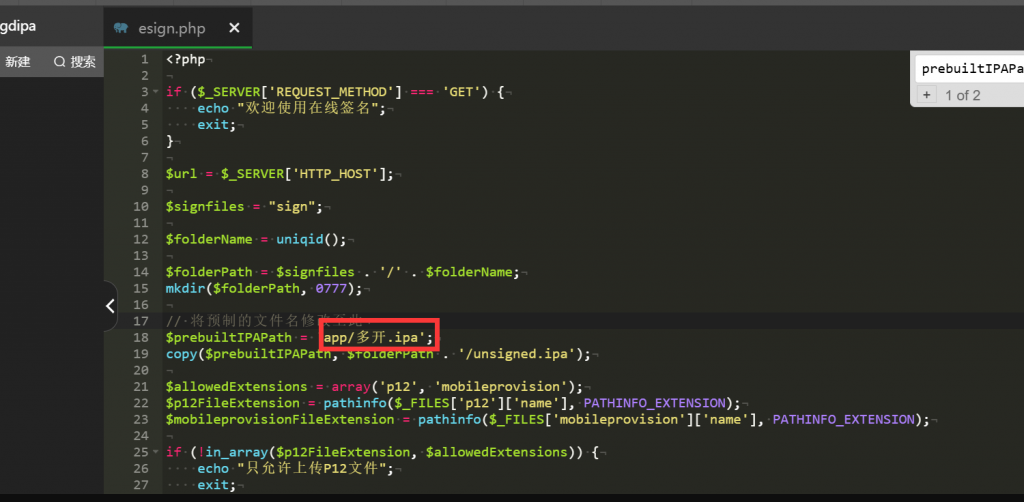1024x502 pixels.
Task: Click the '1 of 2' match counter
Action: (962, 95)
